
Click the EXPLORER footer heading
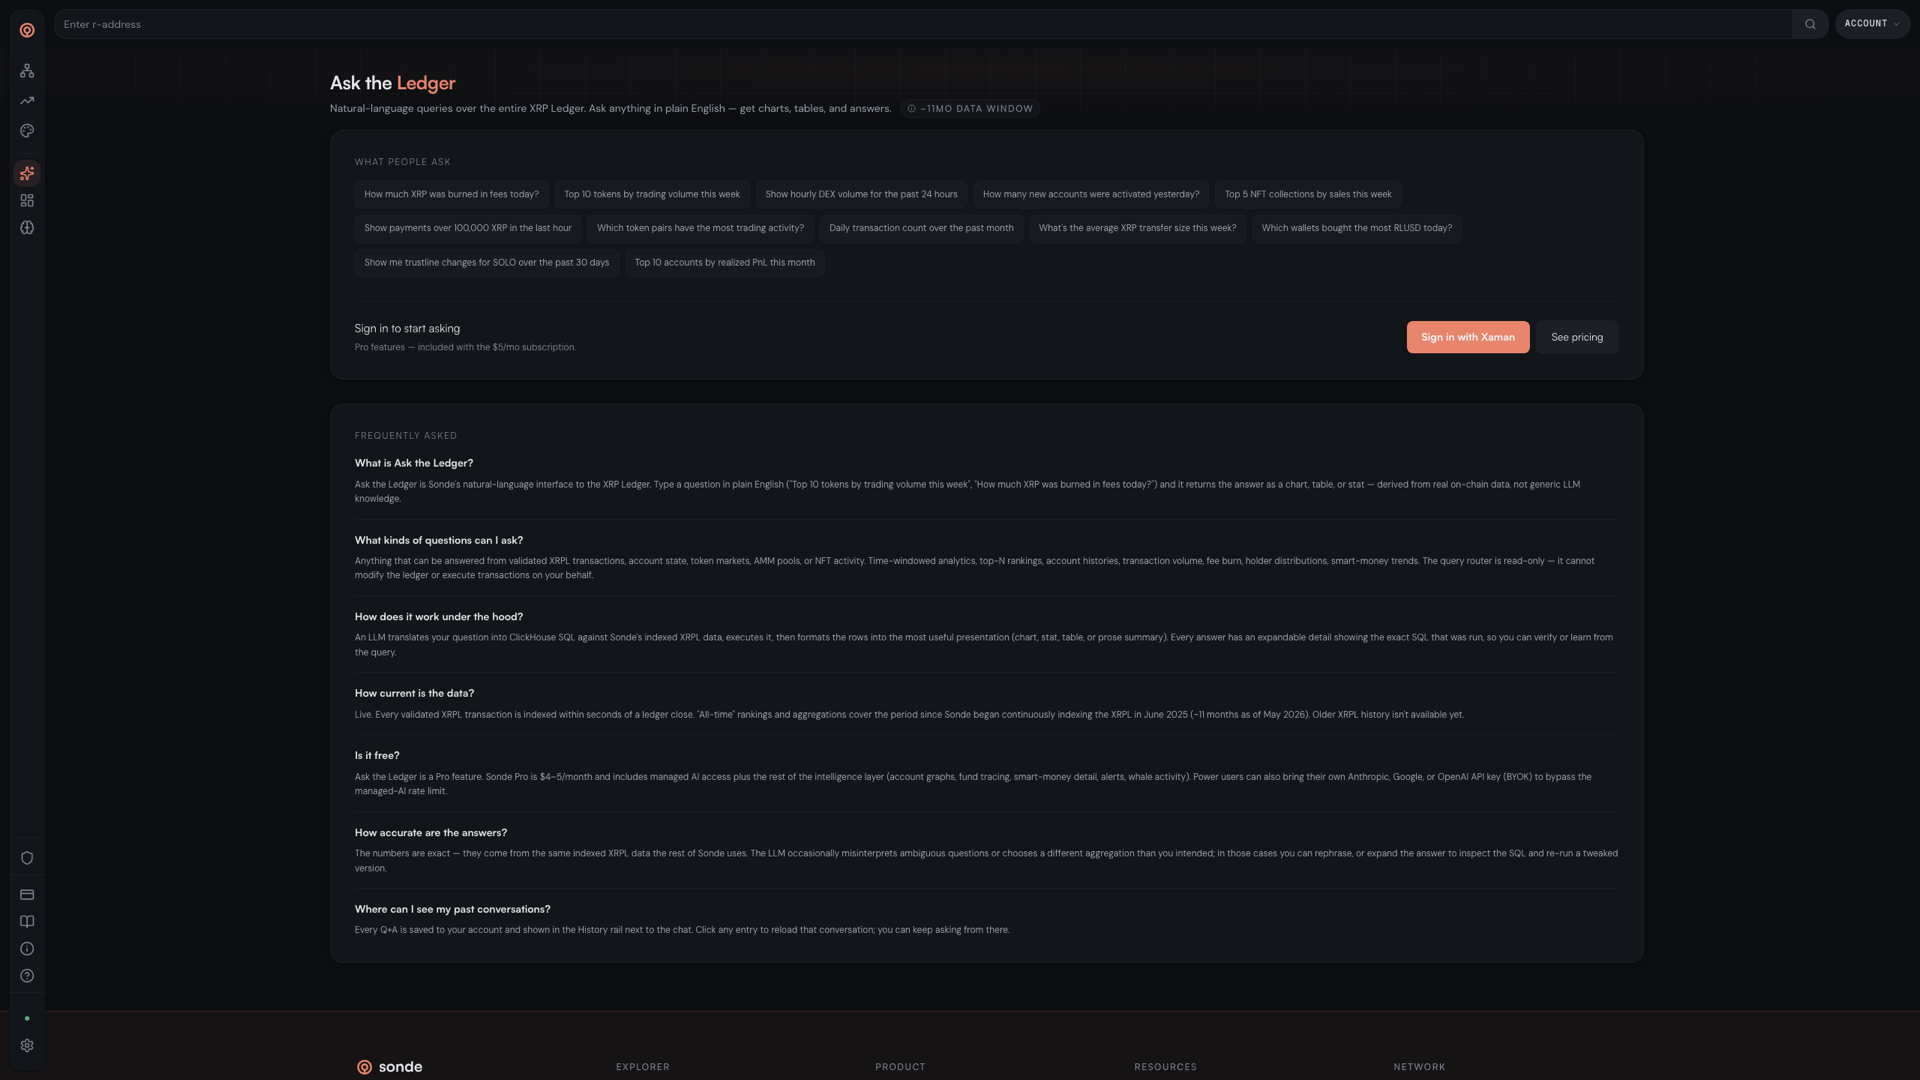click(x=643, y=1067)
